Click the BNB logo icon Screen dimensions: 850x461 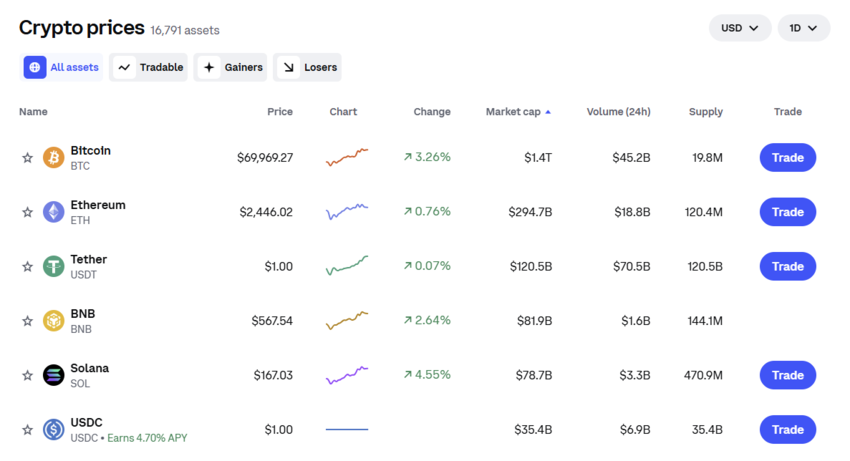54,321
